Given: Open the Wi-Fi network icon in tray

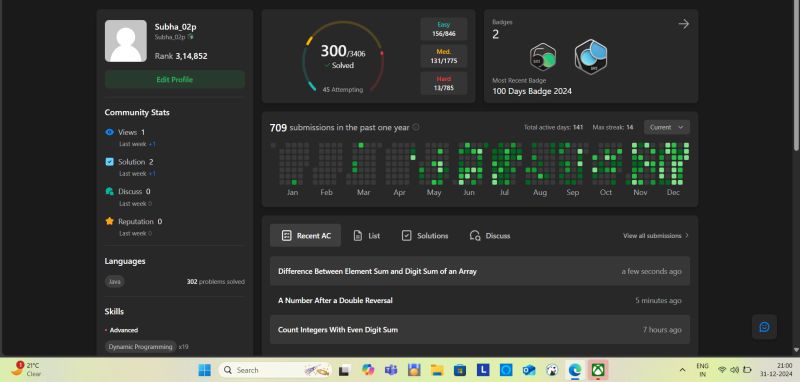Looking at the screenshot, I should coord(722,370).
